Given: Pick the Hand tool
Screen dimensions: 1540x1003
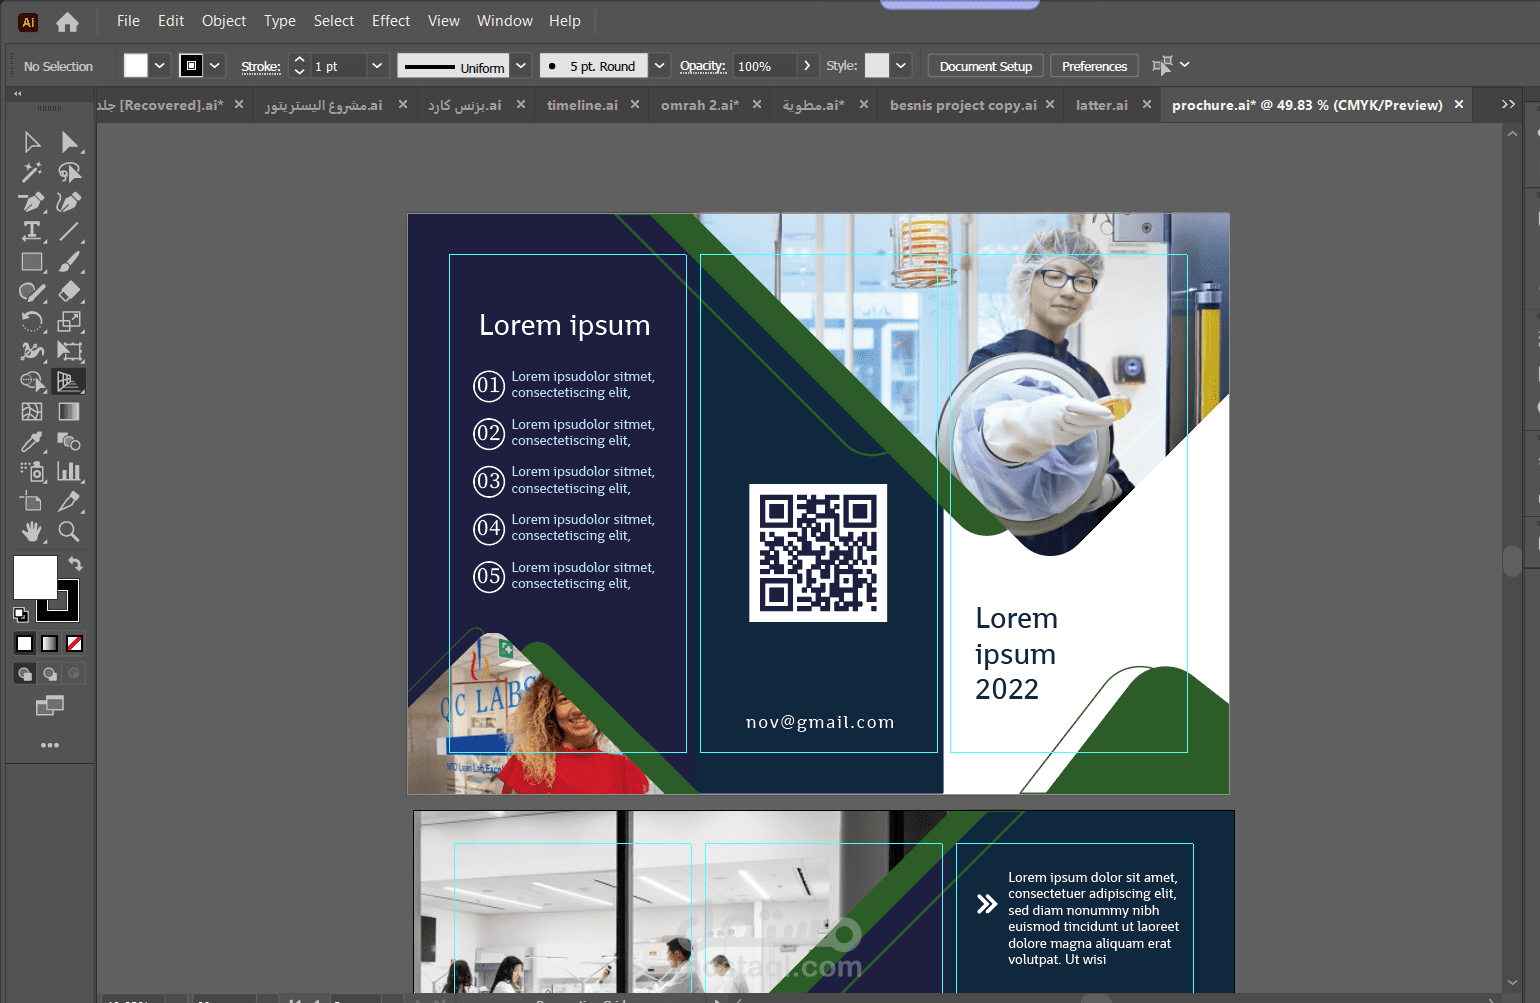Looking at the screenshot, I should coord(32,532).
